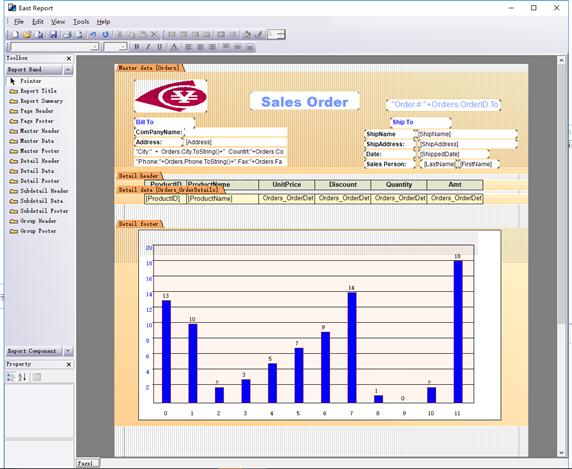Viewport: 572px width, 469px height.
Task: Toggle Bold formatting
Action: [136, 47]
